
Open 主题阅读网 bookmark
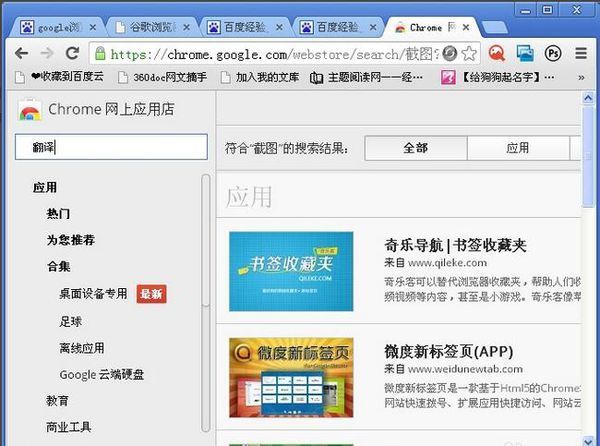[x=366, y=77]
